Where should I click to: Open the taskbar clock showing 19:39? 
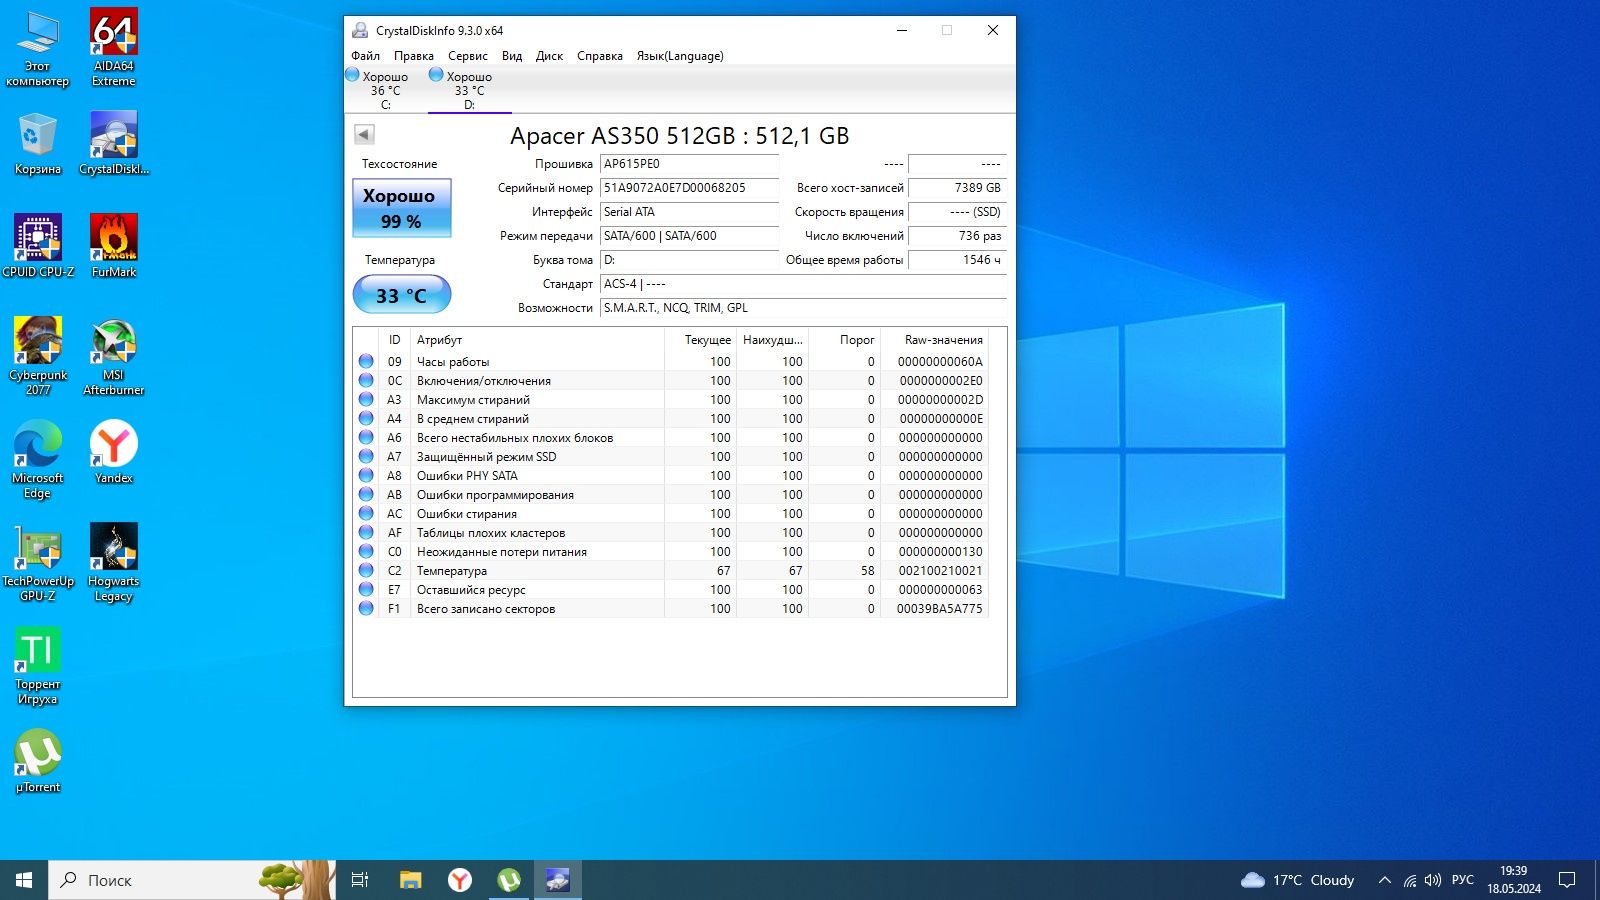[x=1514, y=880]
